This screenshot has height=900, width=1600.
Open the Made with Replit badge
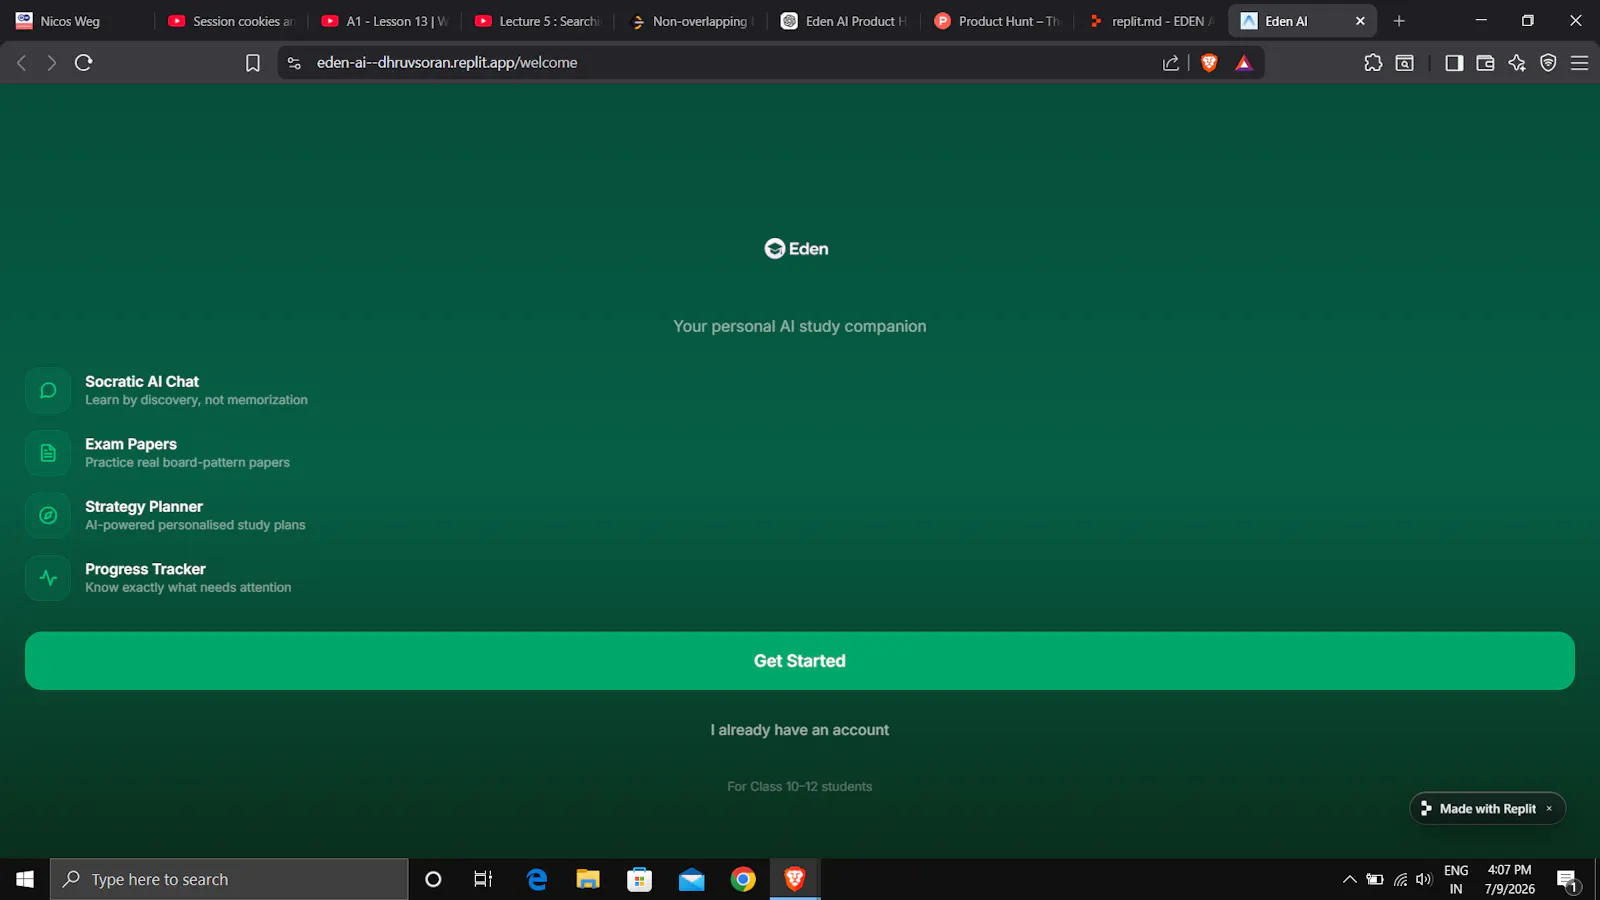click(1486, 809)
